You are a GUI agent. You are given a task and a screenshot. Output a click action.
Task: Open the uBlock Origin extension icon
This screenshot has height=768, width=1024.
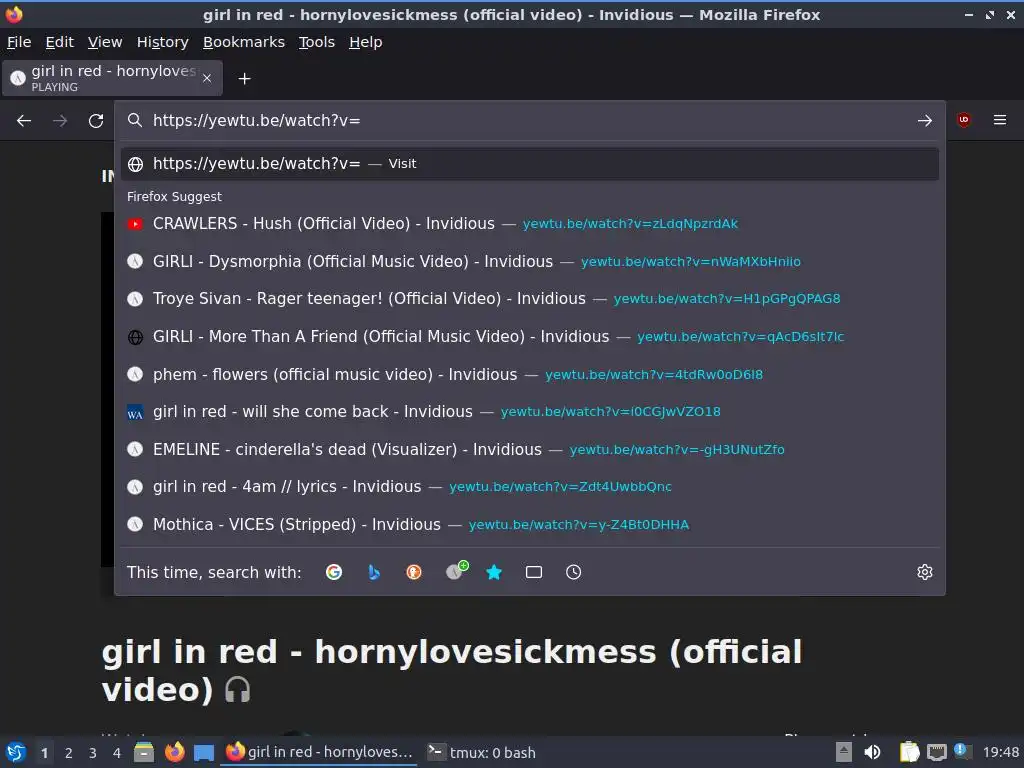click(963, 120)
